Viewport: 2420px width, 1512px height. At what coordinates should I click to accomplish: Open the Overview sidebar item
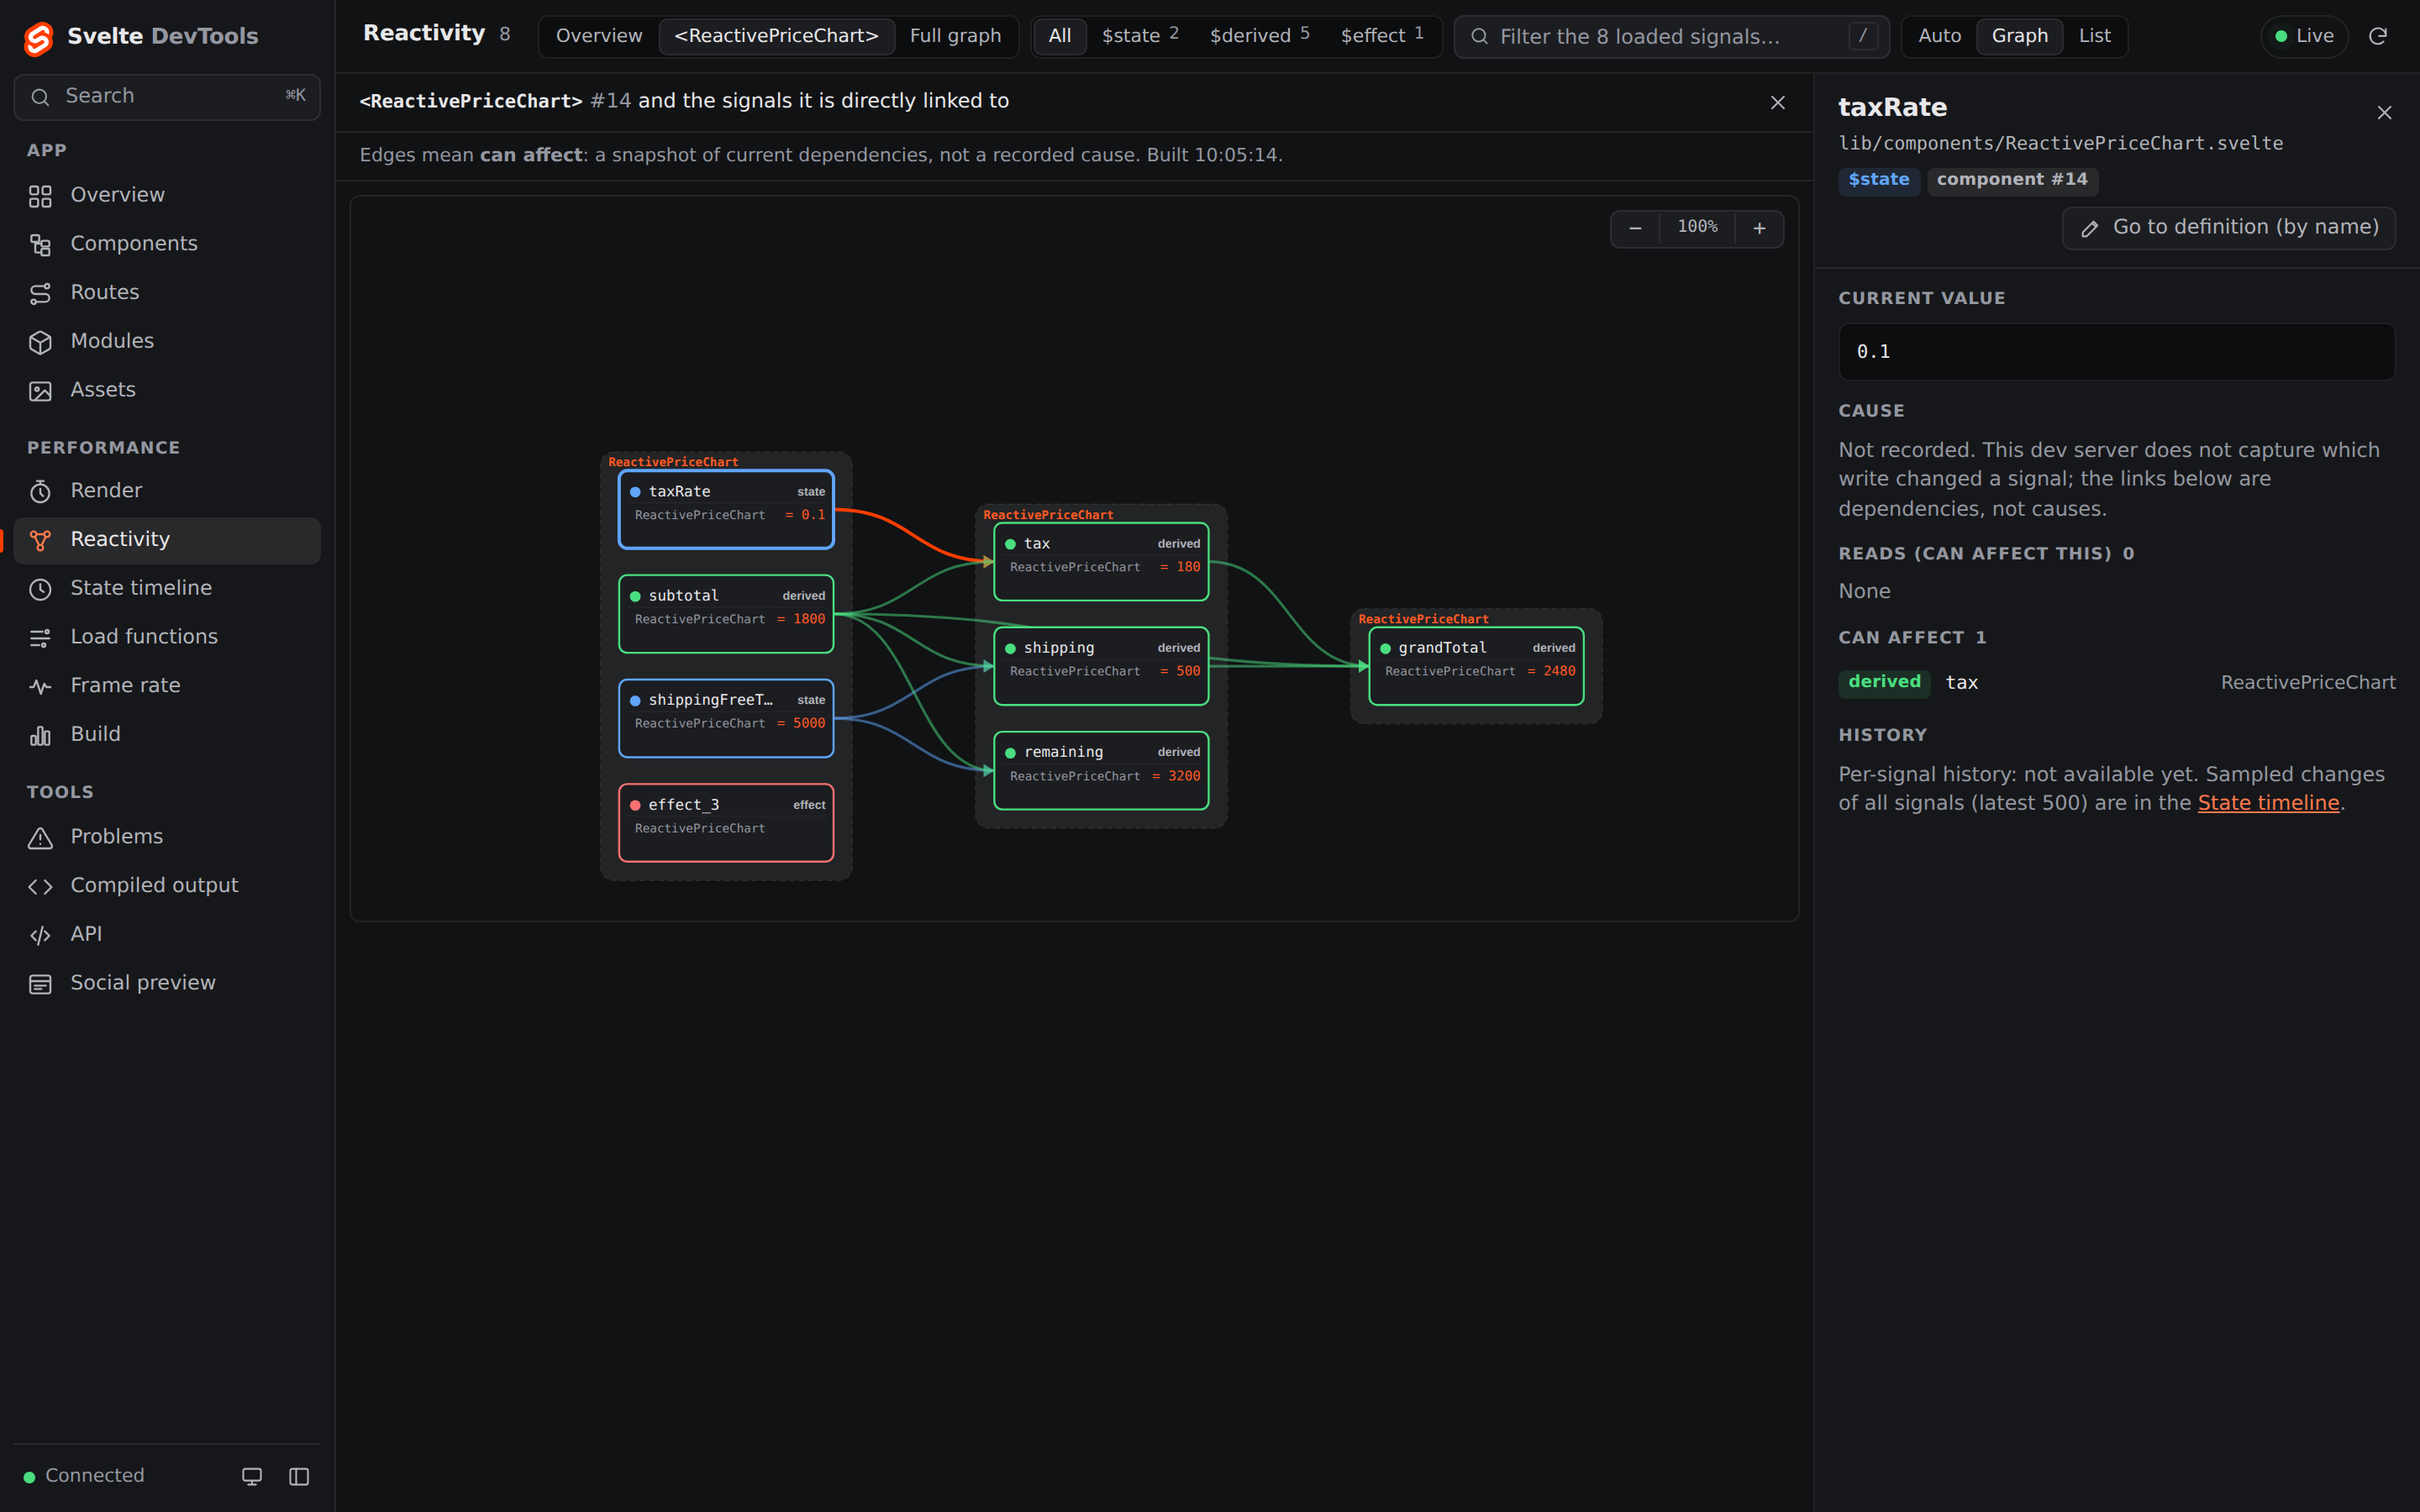click(167, 195)
